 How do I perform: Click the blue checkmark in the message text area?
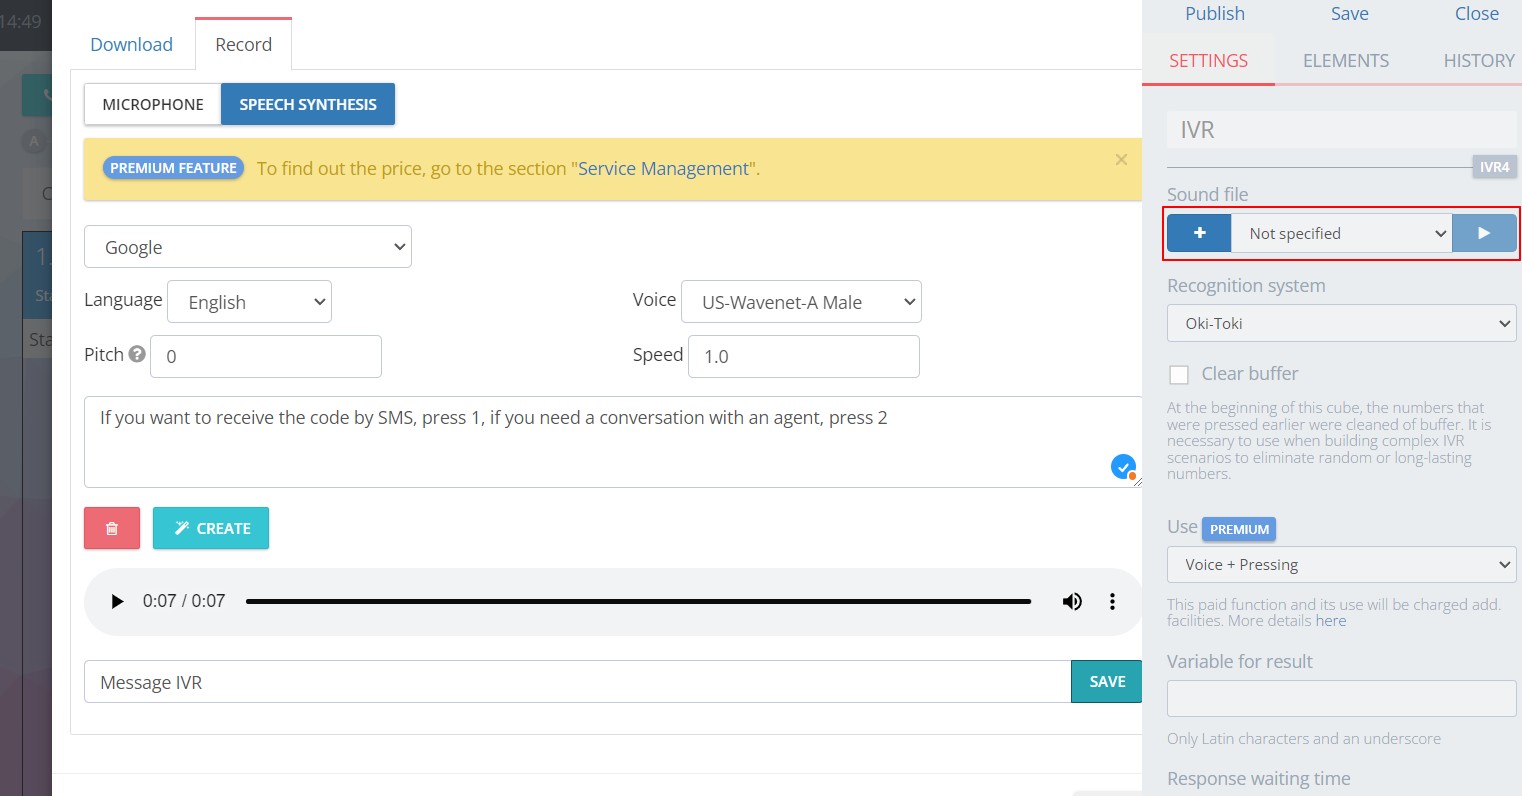[x=1122, y=466]
